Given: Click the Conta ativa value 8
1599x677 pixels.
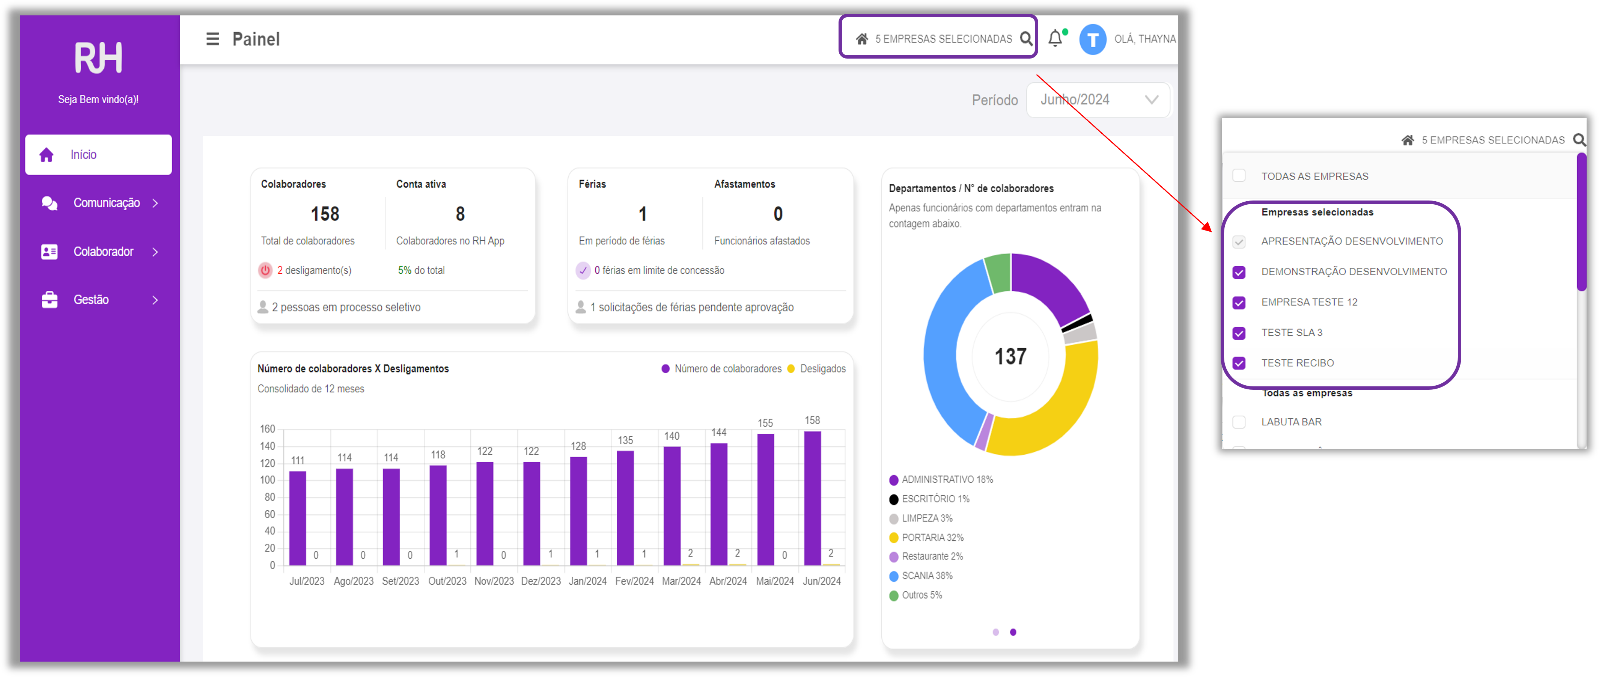Looking at the screenshot, I should coord(460,214).
